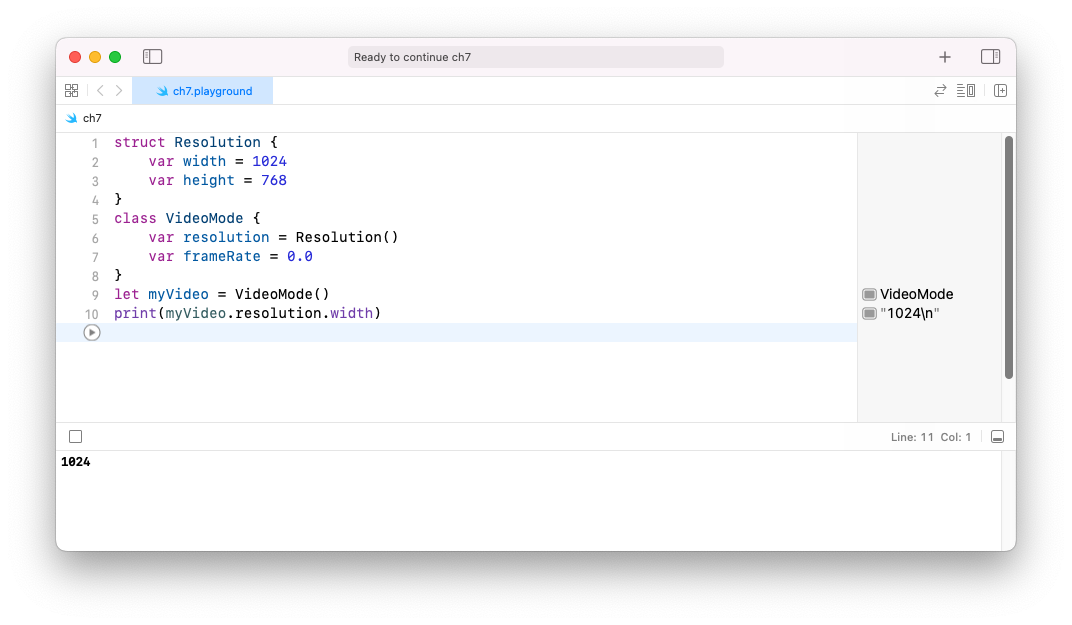Click the 1024 console output

pyautogui.click(x=75, y=462)
